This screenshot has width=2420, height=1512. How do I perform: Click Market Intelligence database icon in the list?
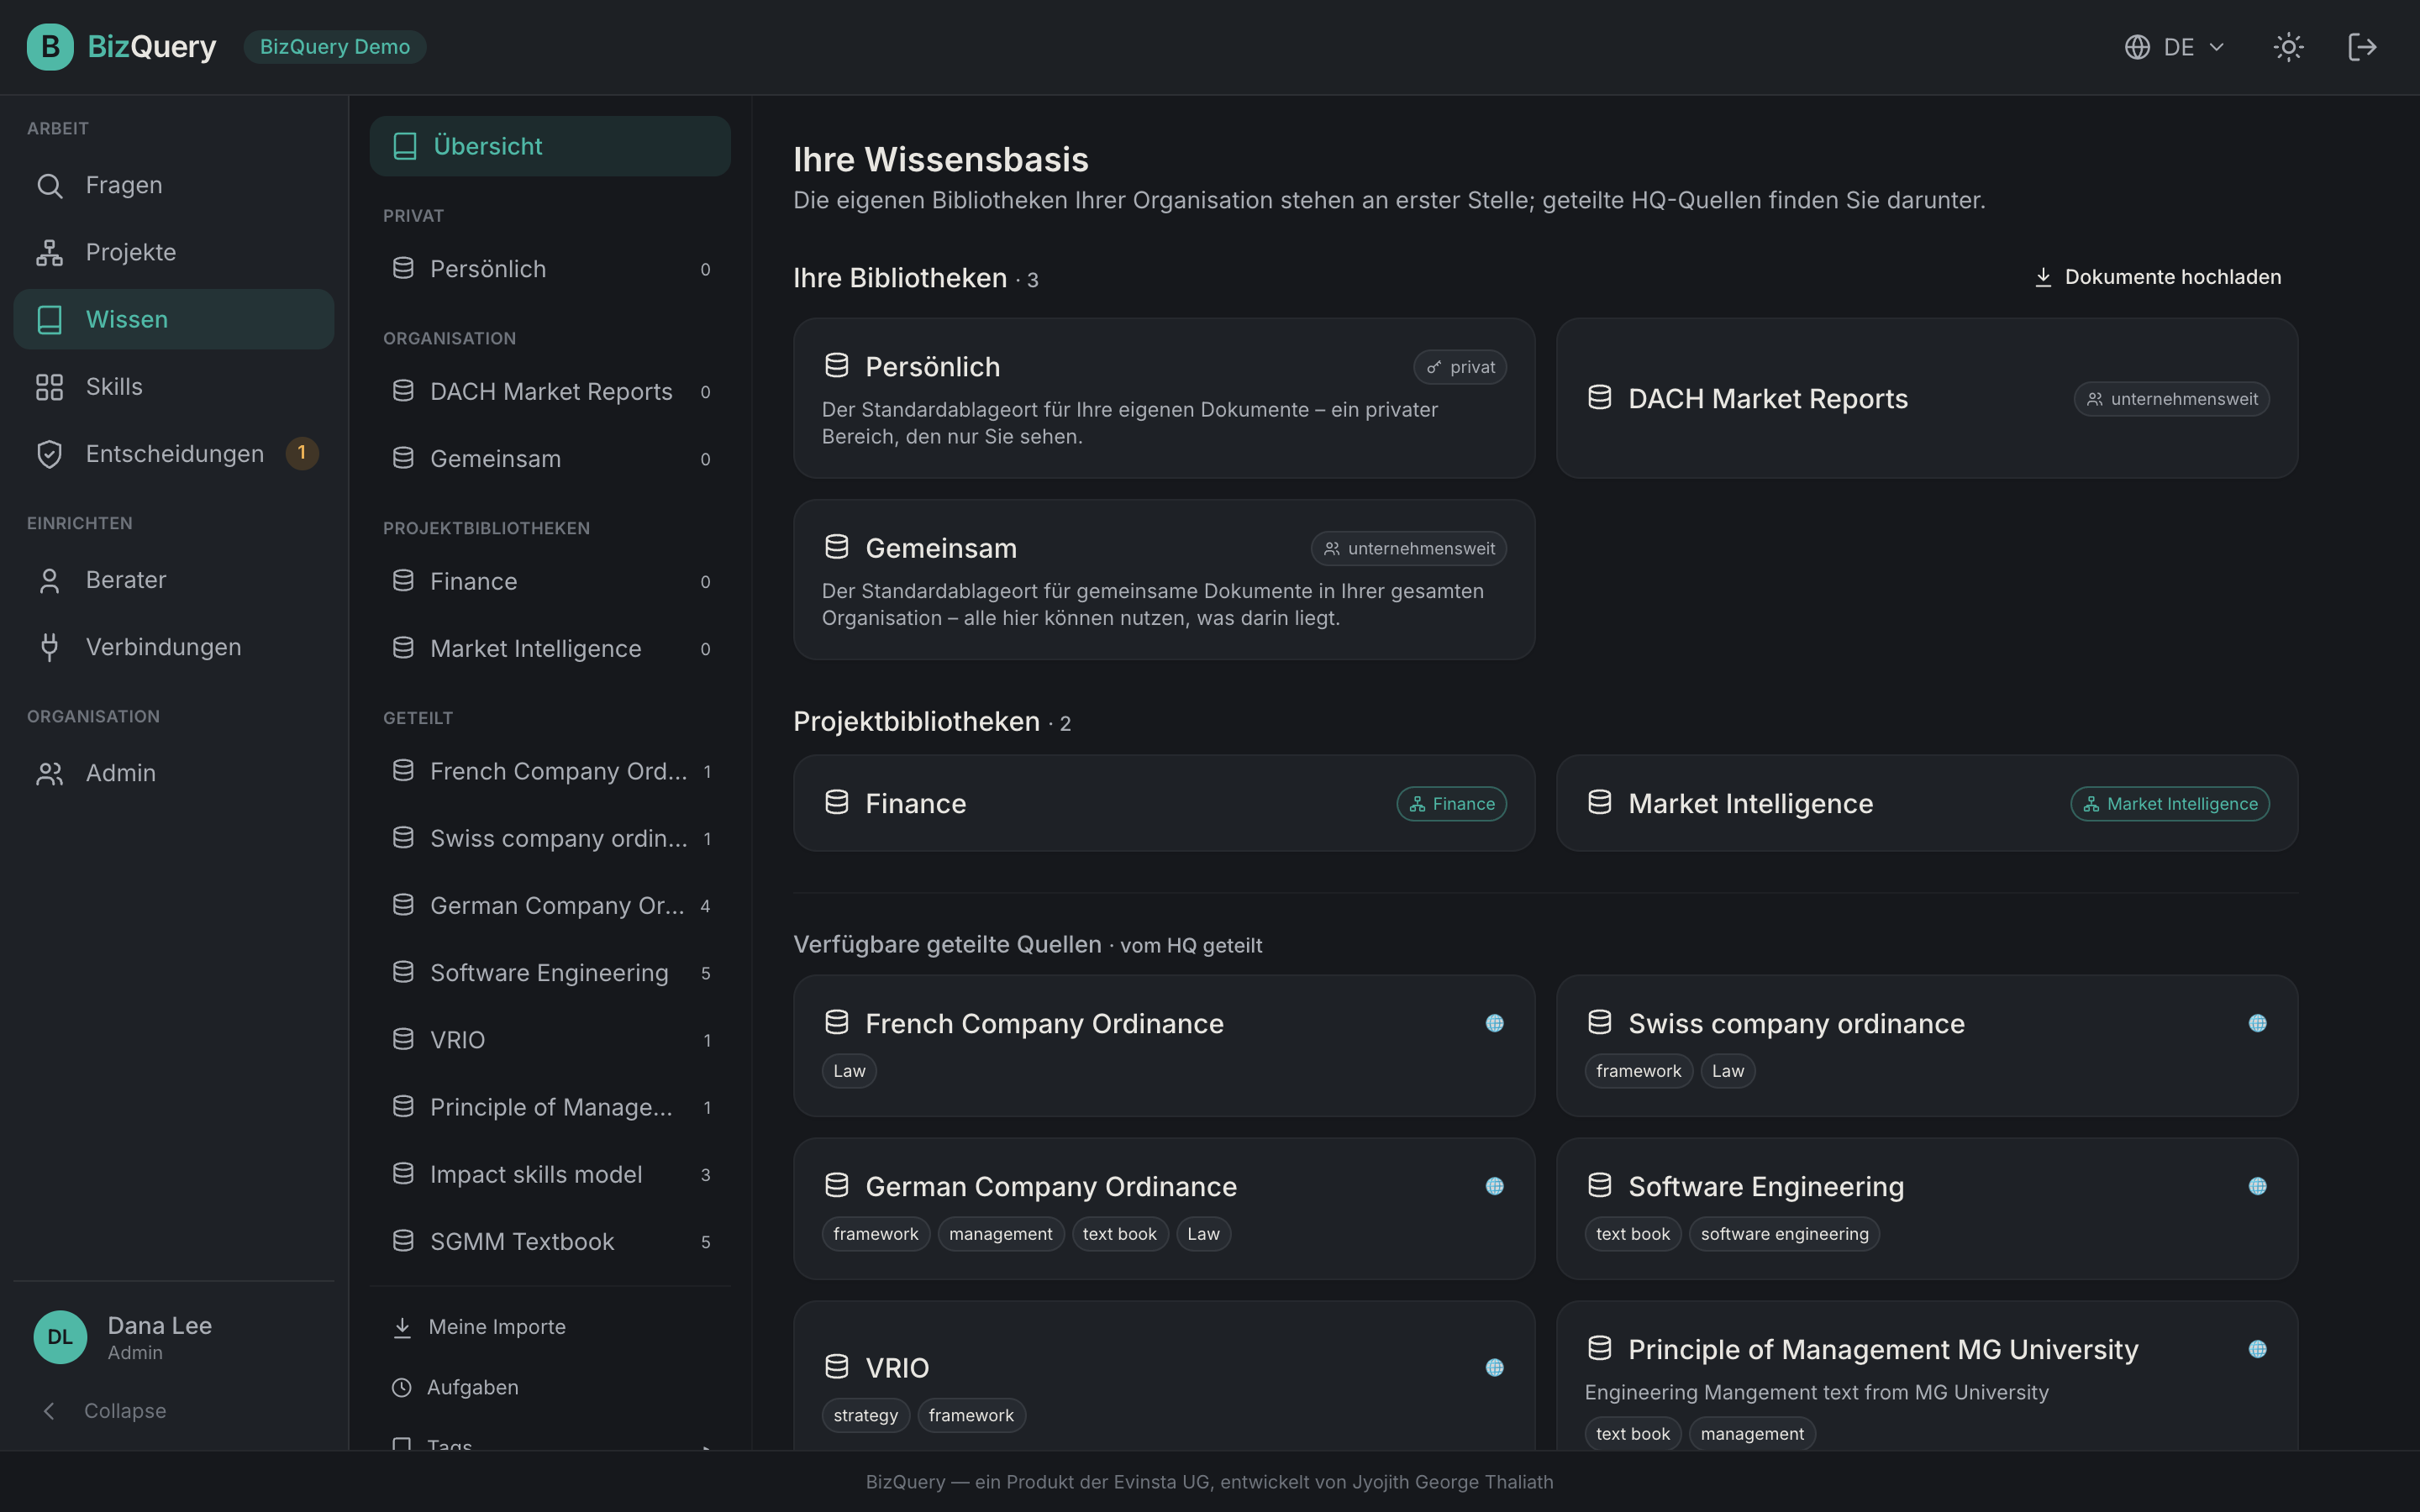(403, 648)
